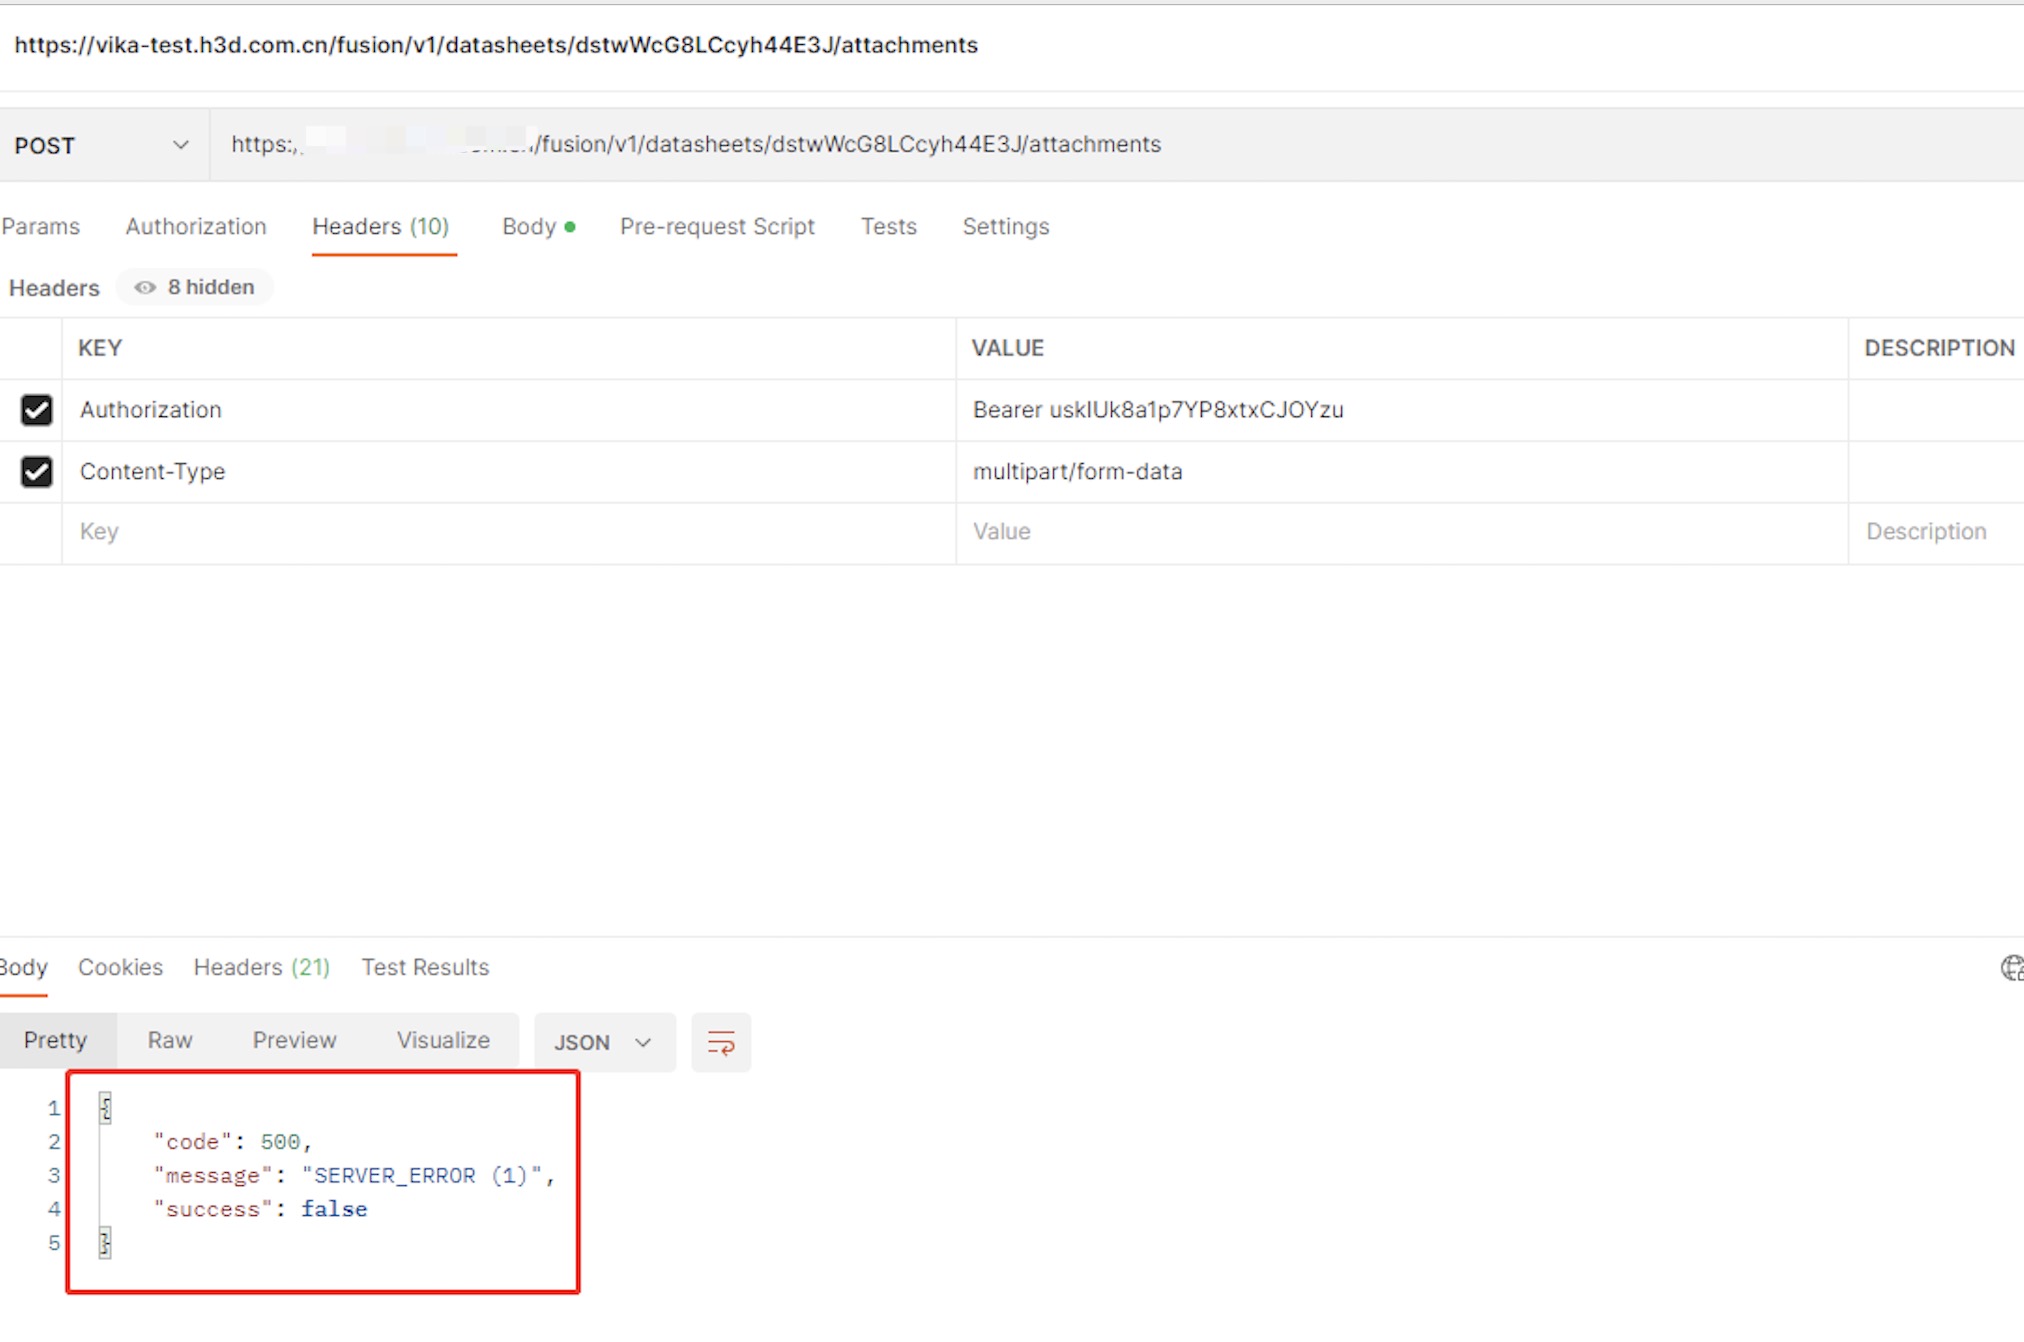
Task: Open the response Headers (21) tab
Action: point(261,968)
